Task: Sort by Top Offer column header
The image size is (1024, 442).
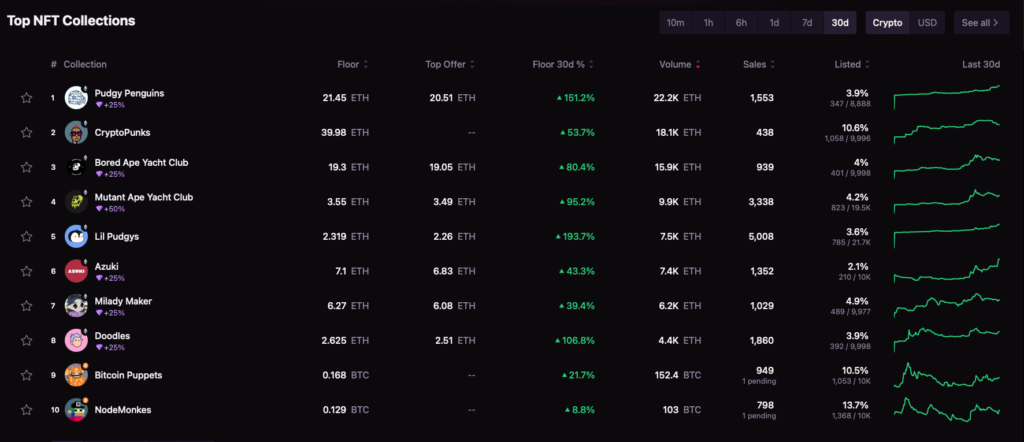Action: coord(450,65)
